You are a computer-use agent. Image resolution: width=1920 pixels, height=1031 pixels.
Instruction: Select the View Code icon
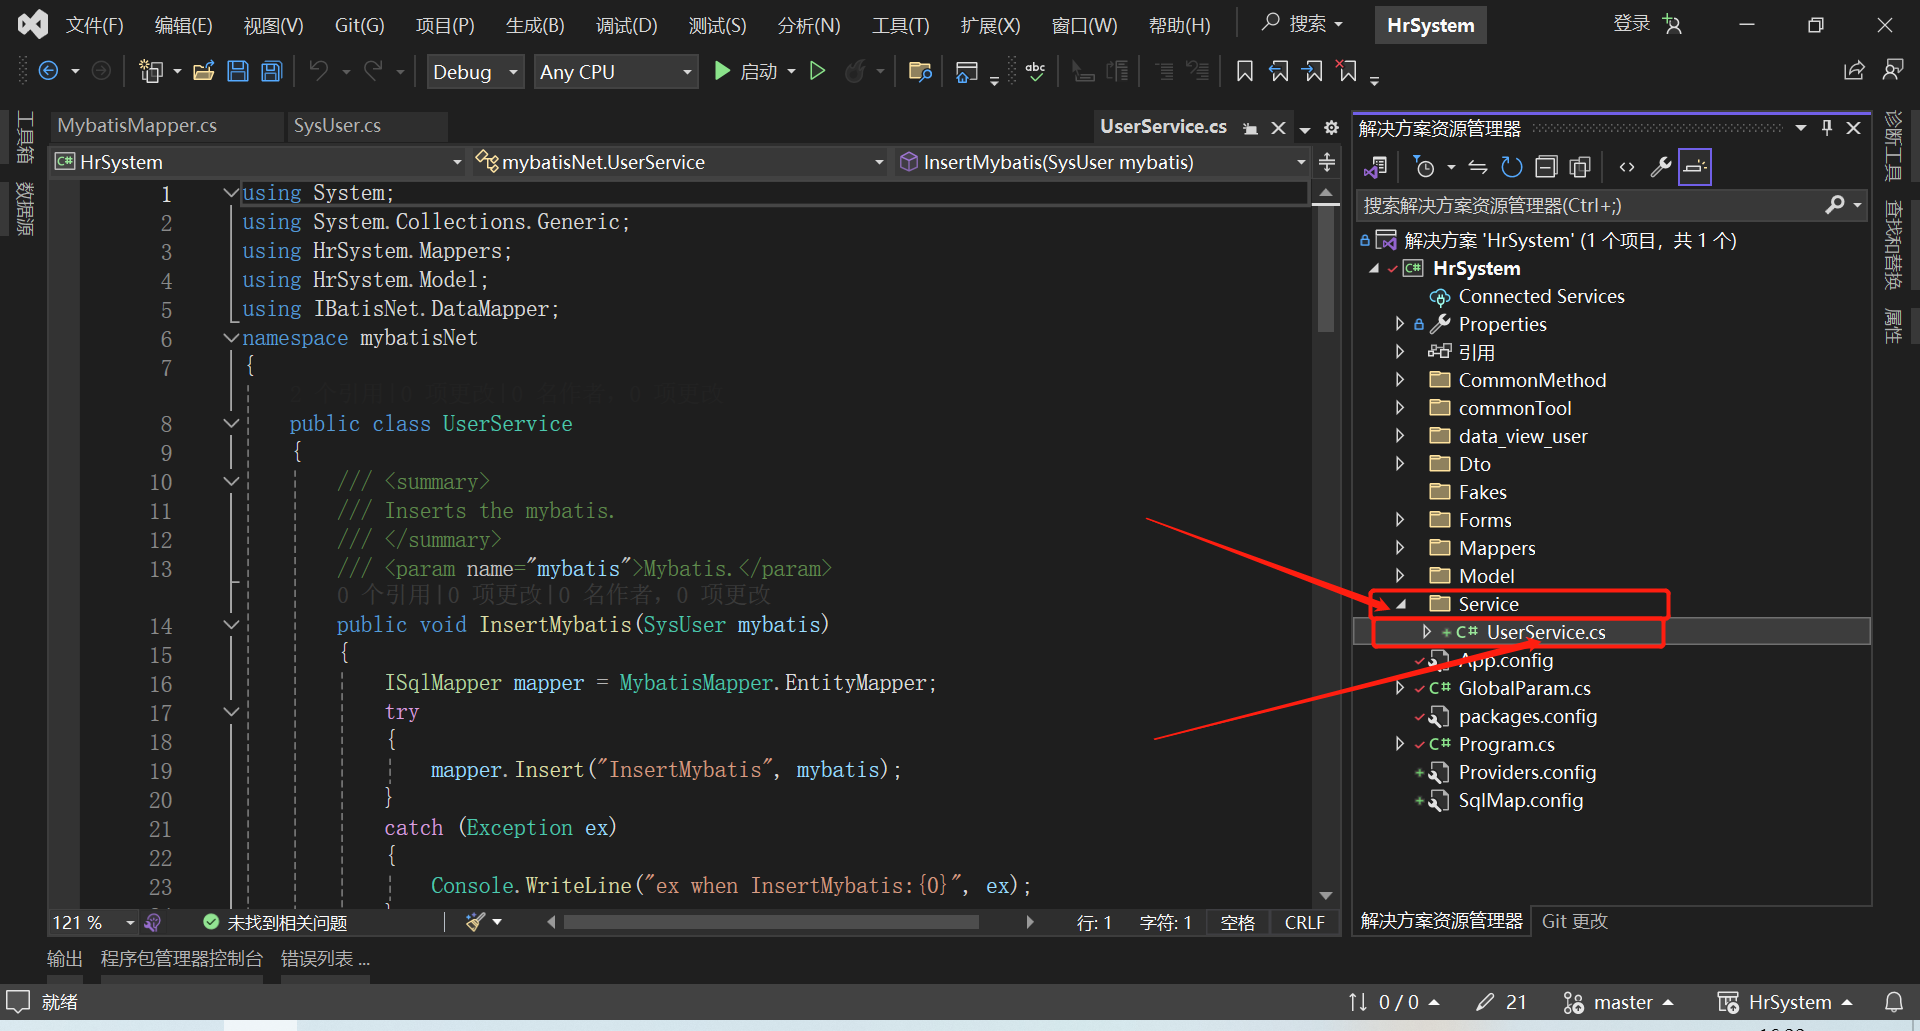click(x=1626, y=166)
